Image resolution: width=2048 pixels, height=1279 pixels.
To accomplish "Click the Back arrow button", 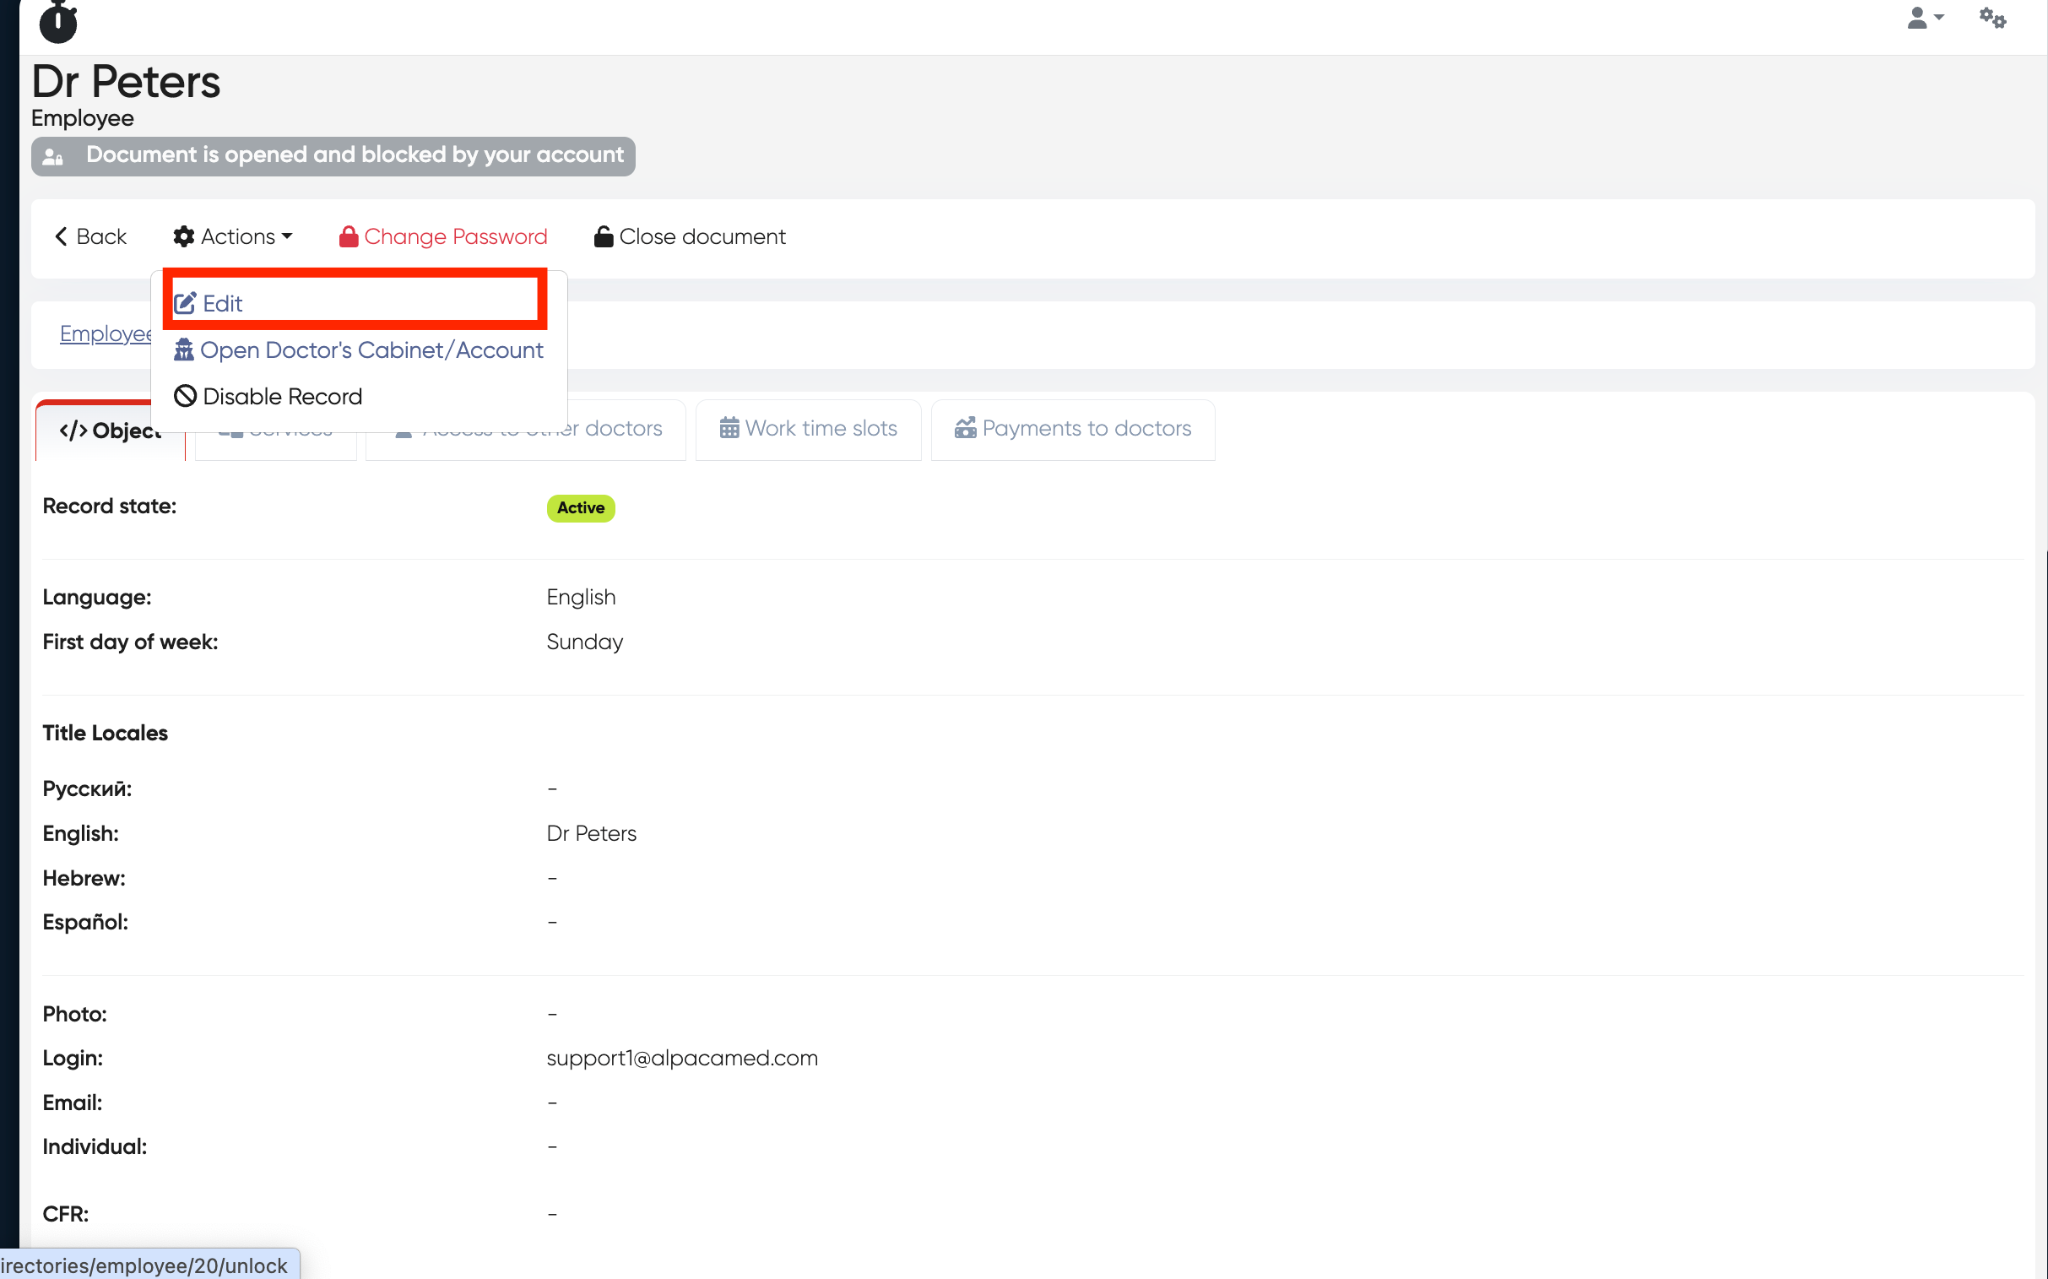I will (x=90, y=236).
